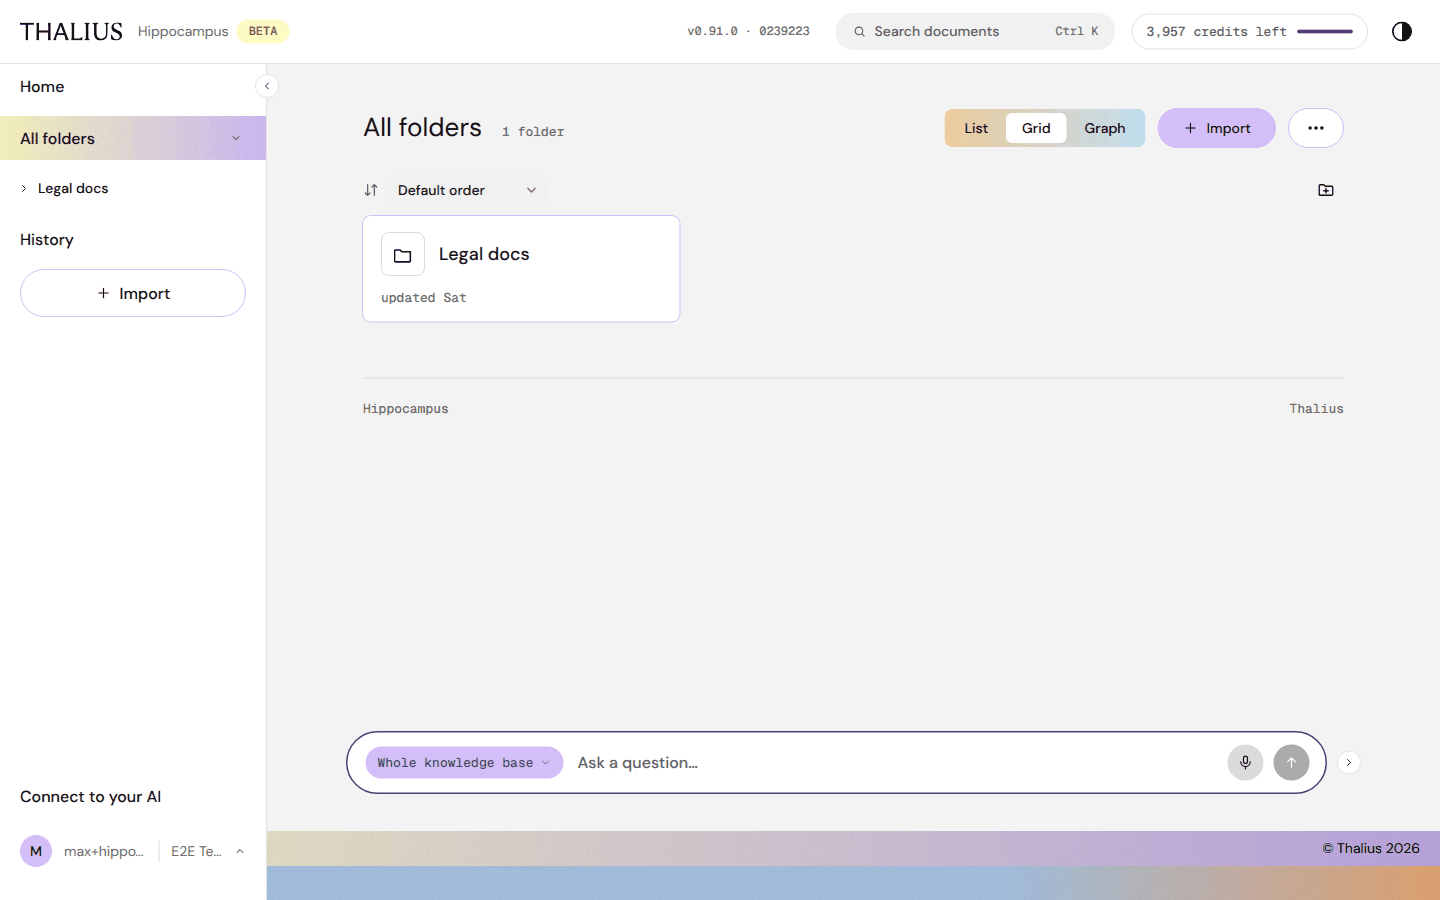Collapse the sidebar with the chevron button
Image resolution: width=1440 pixels, height=900 pixels.
(x=267, y=86)
